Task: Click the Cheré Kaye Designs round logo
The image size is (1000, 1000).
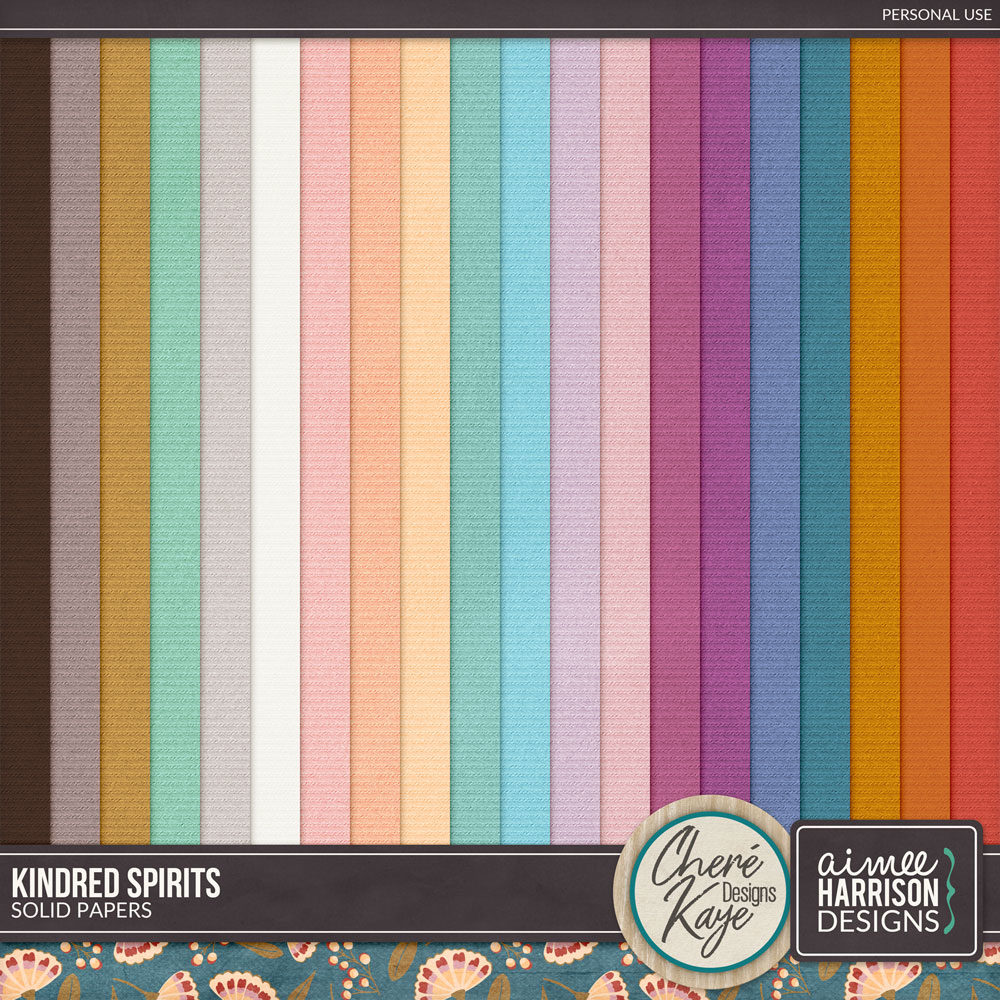Action: coord(702,892)
